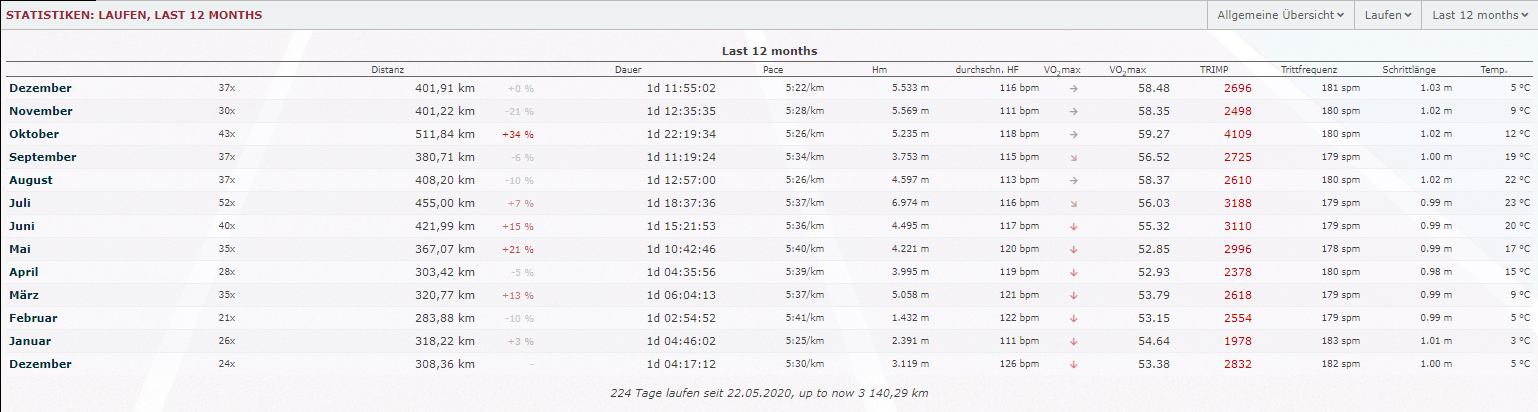Expand the Laufen sport selector
1538x412 pixels.
pyautogui.click(x=1391, y=15)
